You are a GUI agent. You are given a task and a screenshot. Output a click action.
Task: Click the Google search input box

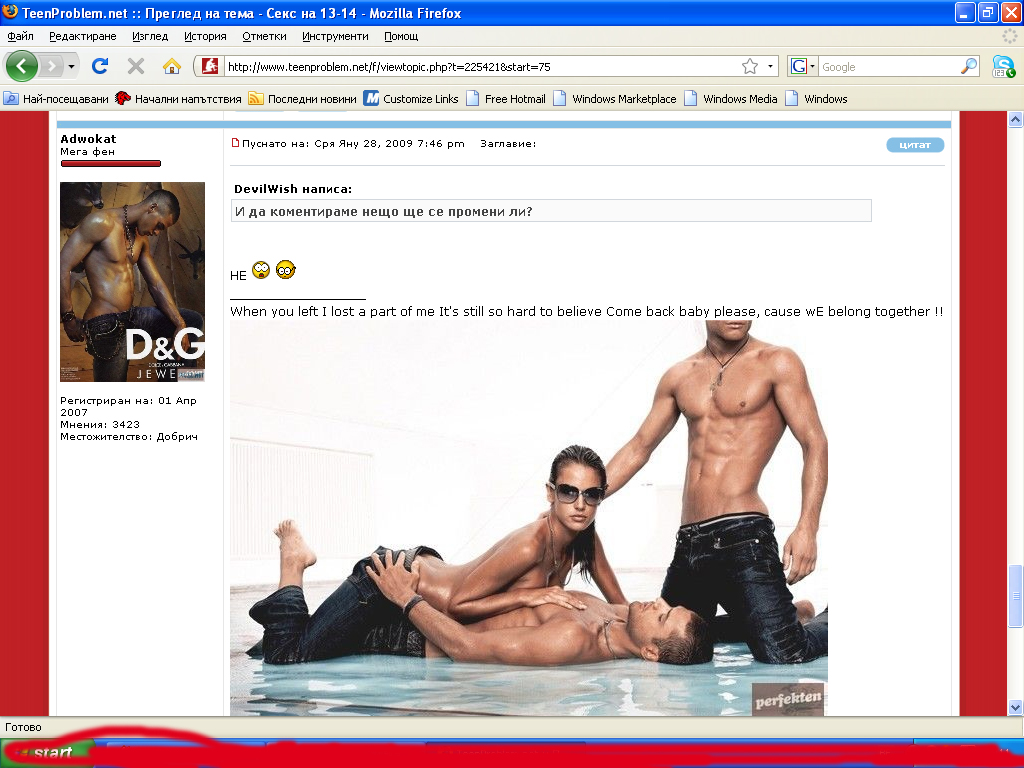(889, 67)
